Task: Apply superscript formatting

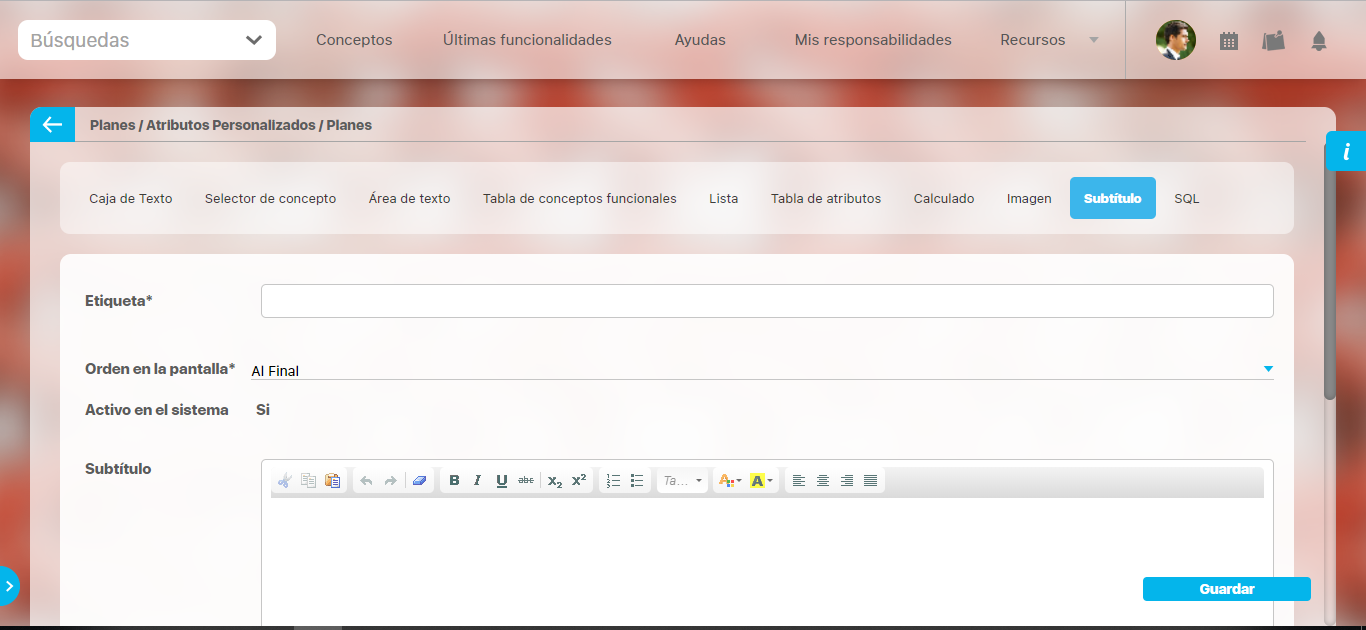Action: pyautogui.click(x=579, y=481)
